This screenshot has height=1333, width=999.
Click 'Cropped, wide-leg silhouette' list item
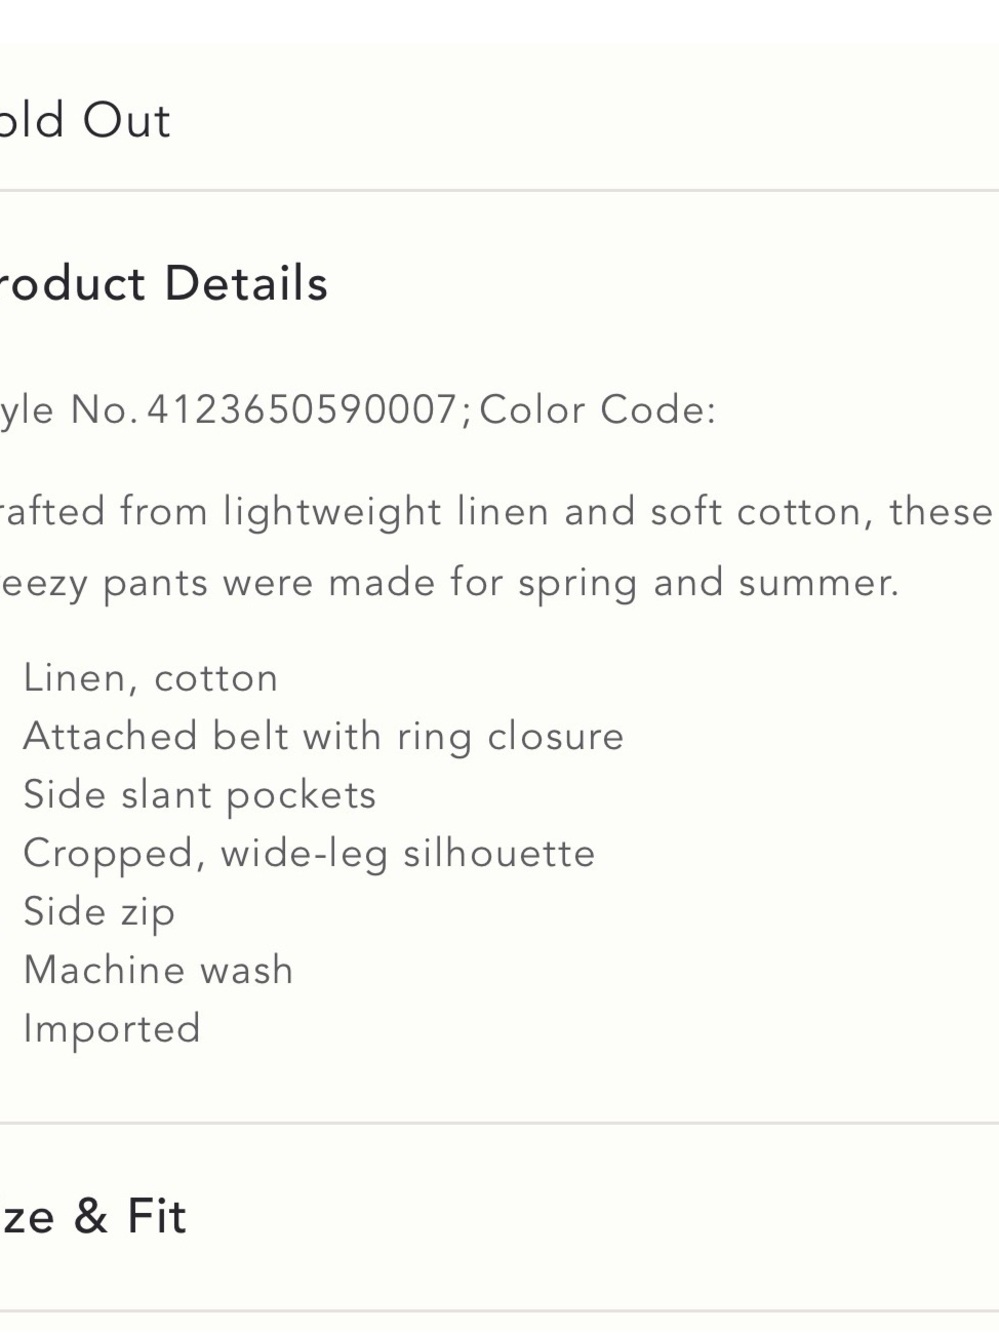[309, 854]
